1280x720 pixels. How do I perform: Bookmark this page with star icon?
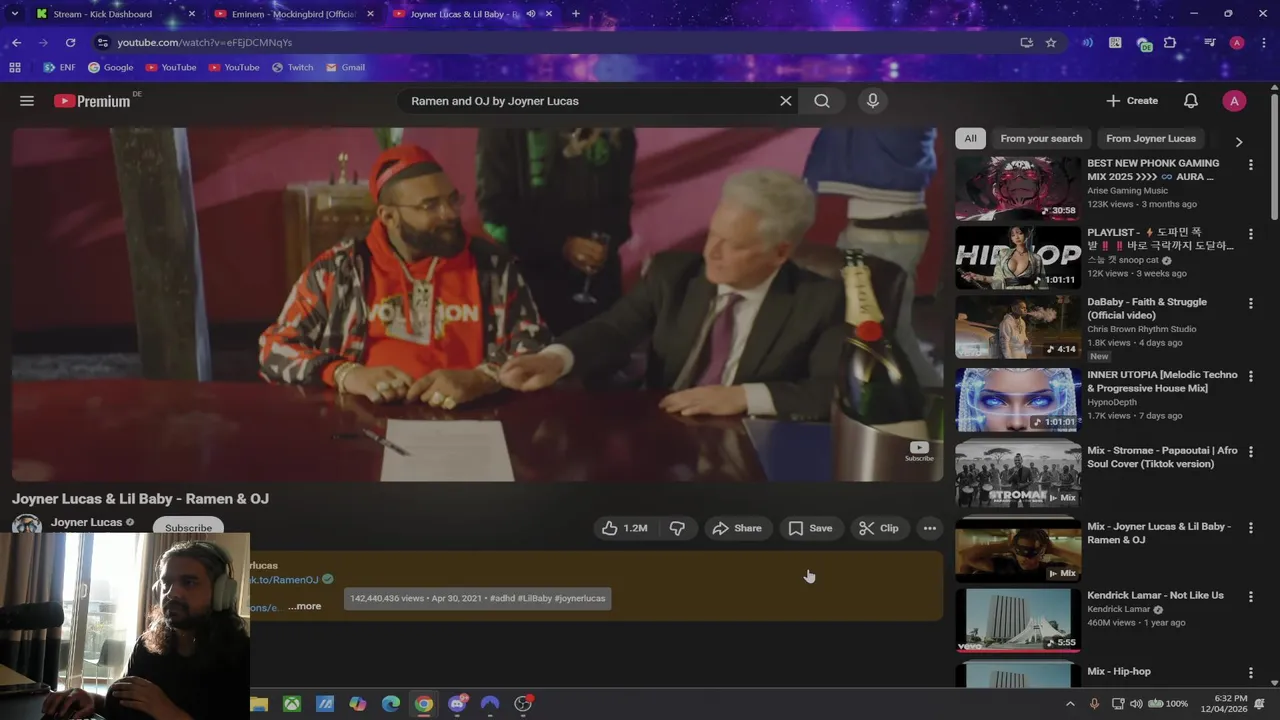(1051, 43)
